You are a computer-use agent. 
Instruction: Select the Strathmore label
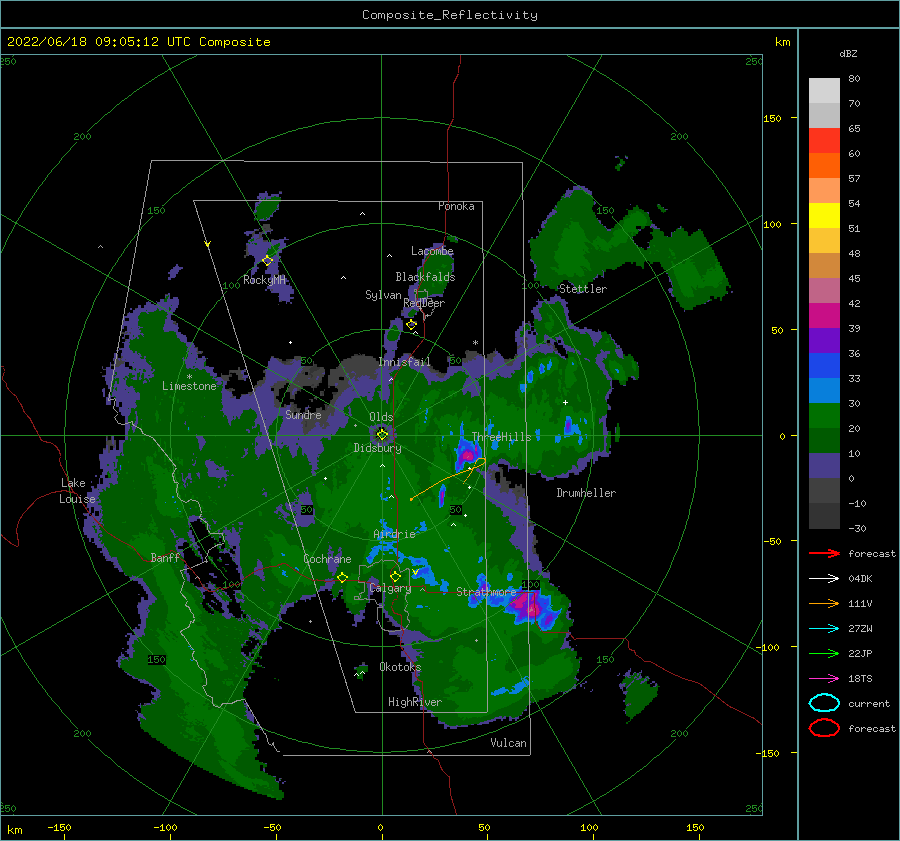click(486, 591)
